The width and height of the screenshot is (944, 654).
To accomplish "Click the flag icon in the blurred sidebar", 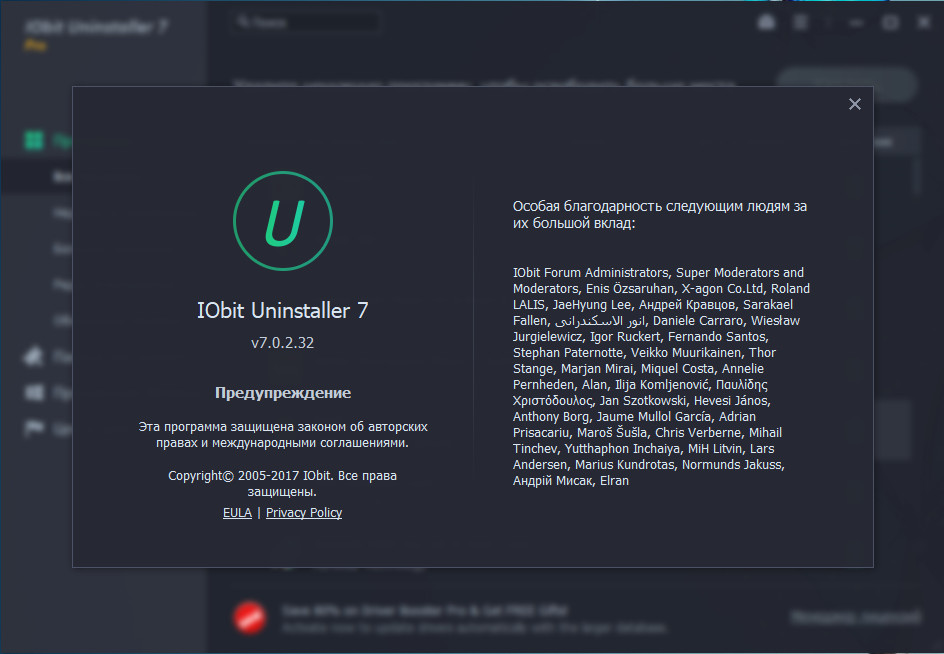I will (x=34, y=428).
